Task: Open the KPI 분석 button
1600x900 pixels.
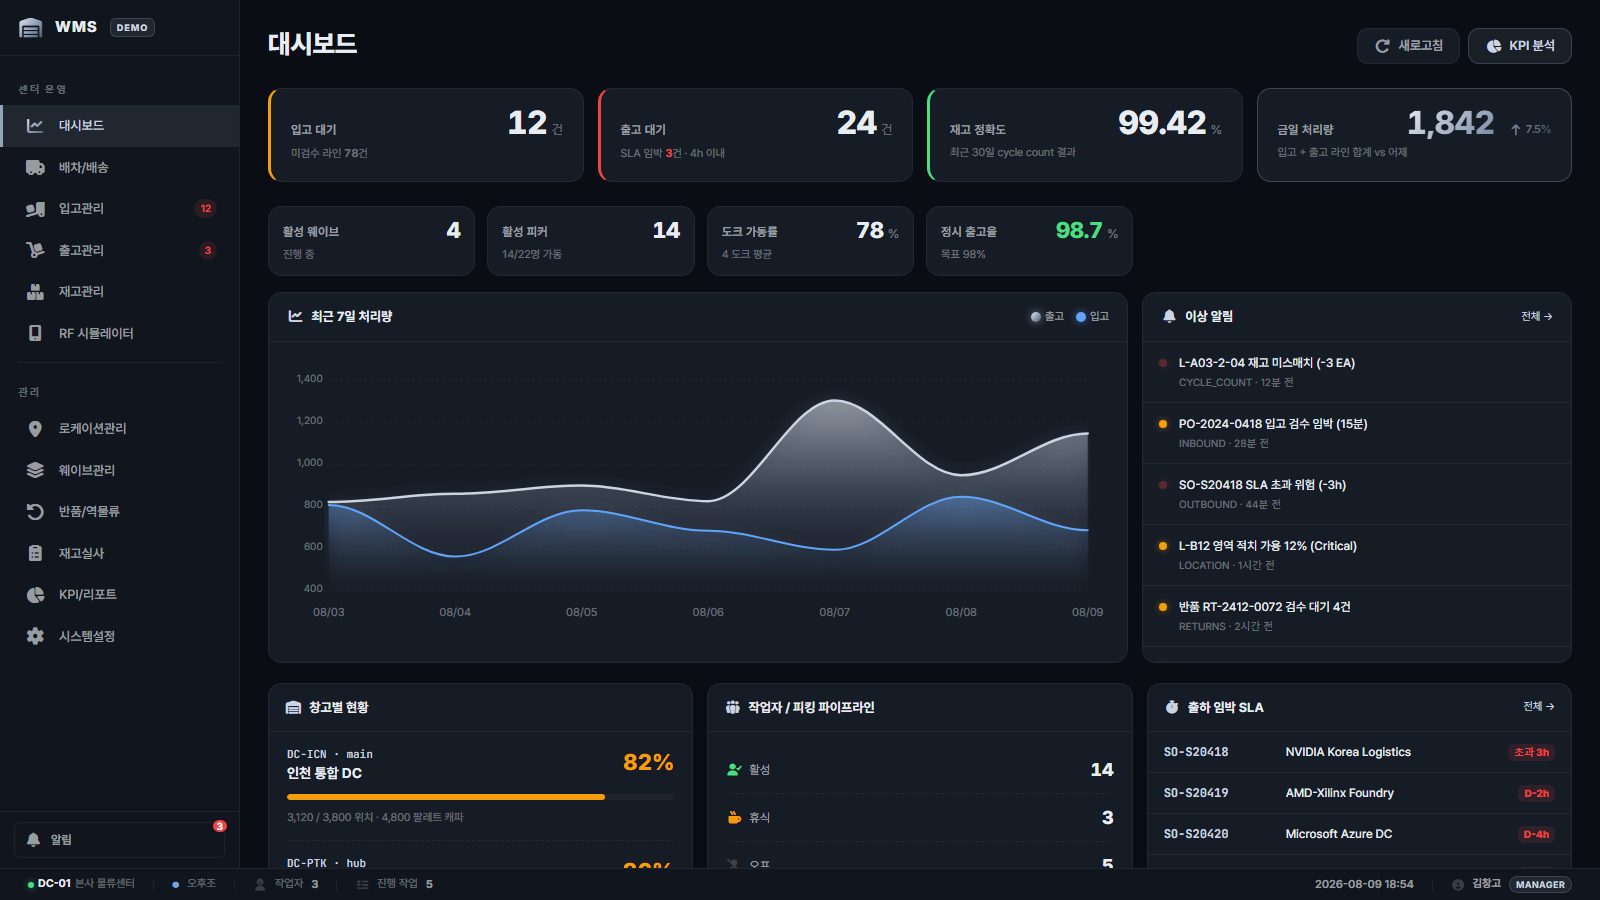Action: click(x=1520, y=46)
